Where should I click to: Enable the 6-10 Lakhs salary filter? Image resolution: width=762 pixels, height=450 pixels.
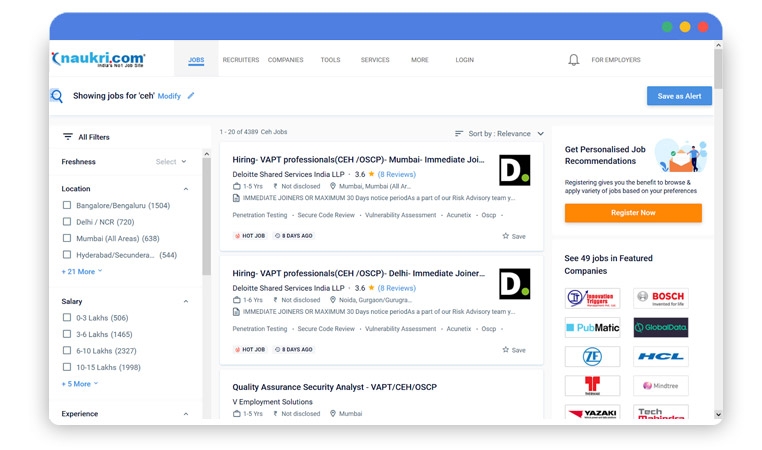click(x=67, y=351)
